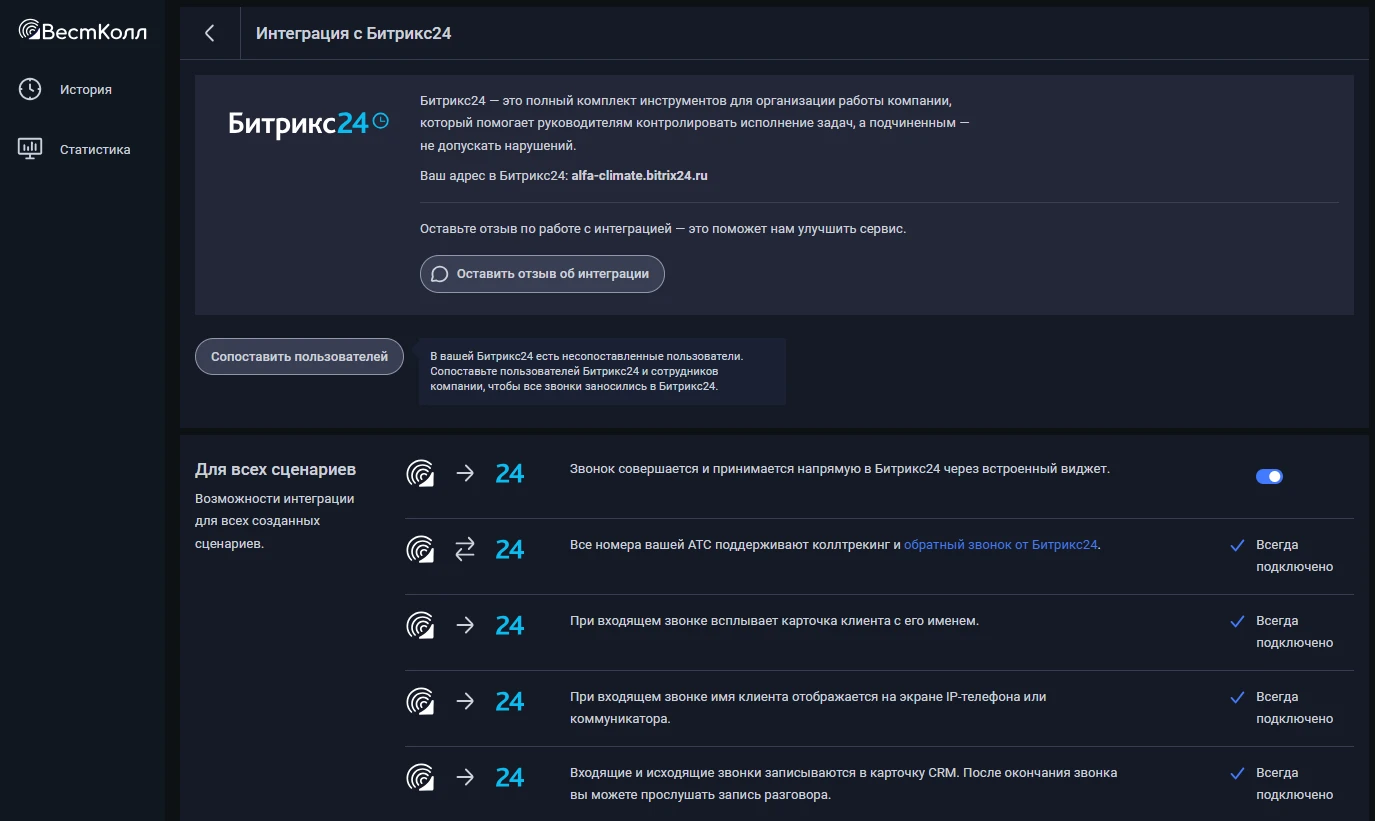Click Всегда подключено in client card row
The width and height of the screenshot is (1375, 821).
point(1294,632)
